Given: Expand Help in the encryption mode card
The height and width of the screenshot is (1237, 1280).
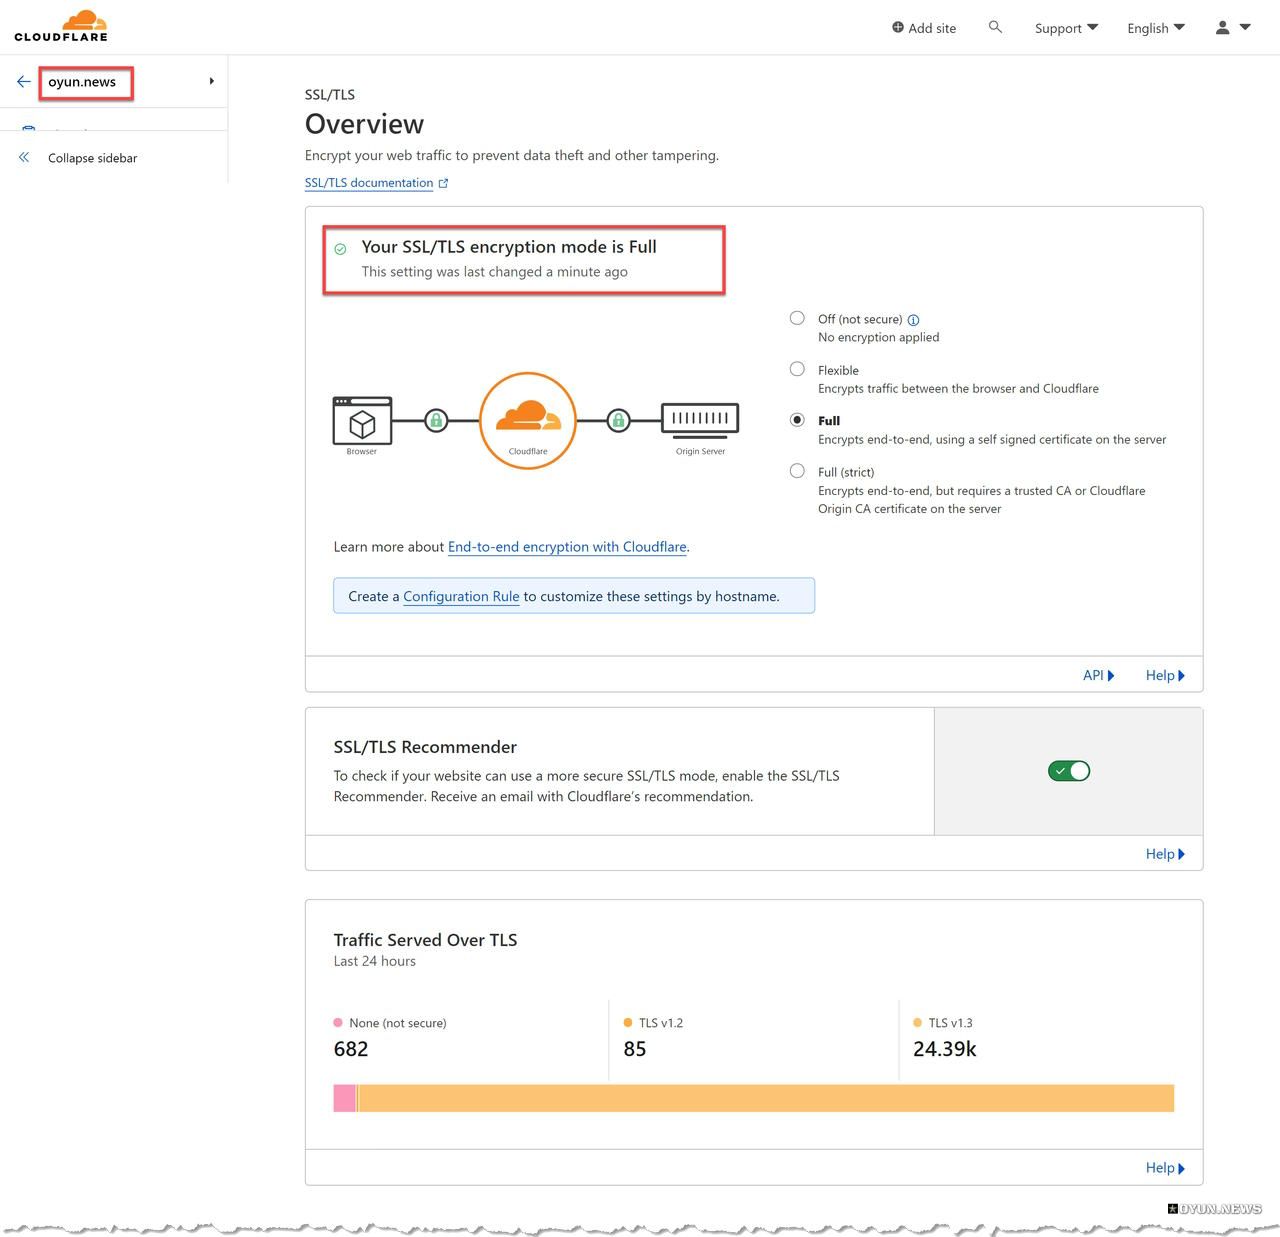Looking at the screenshot, I should point(1165,675).
